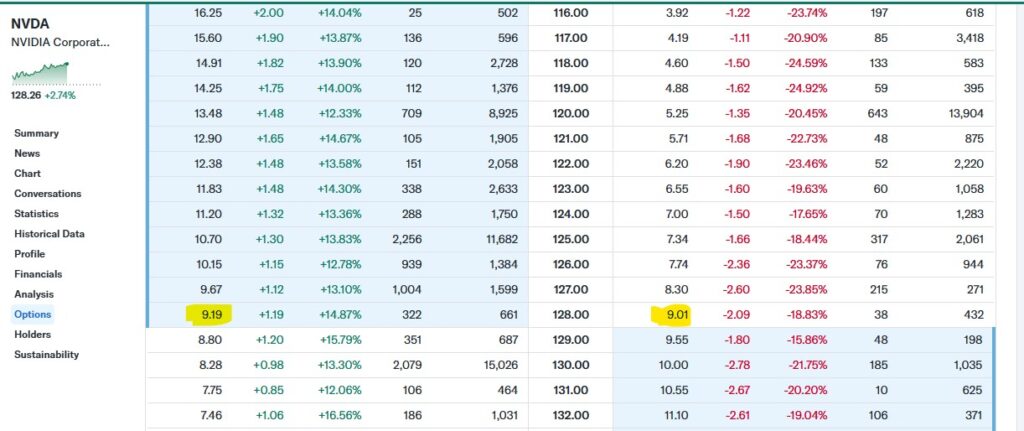The width and height of the screenshot is (1024, 431).
Task: Open the Historical Data page
Action: [49, 233]
